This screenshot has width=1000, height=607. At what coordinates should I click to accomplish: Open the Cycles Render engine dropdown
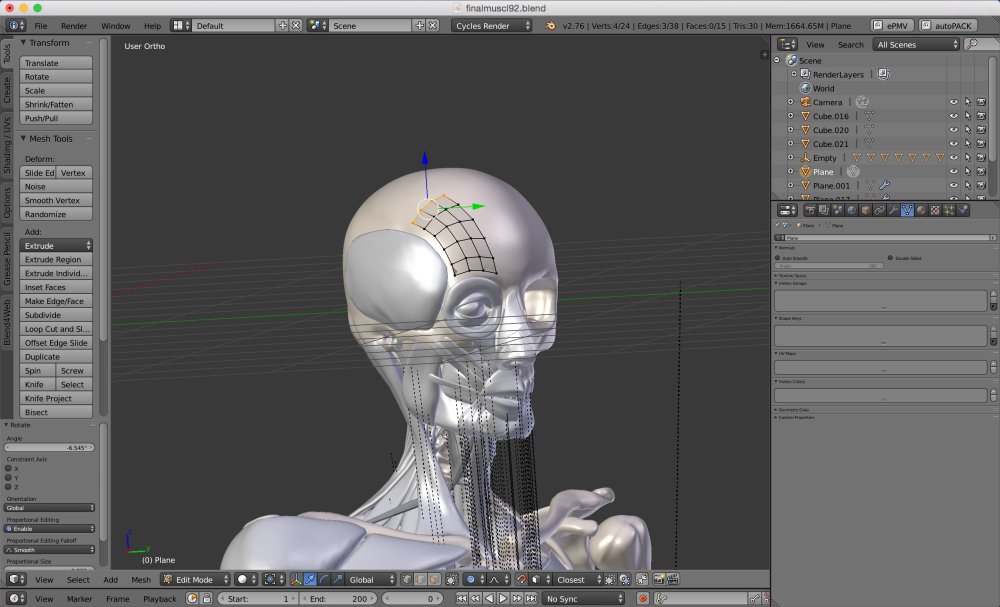[x=491, y=26]
